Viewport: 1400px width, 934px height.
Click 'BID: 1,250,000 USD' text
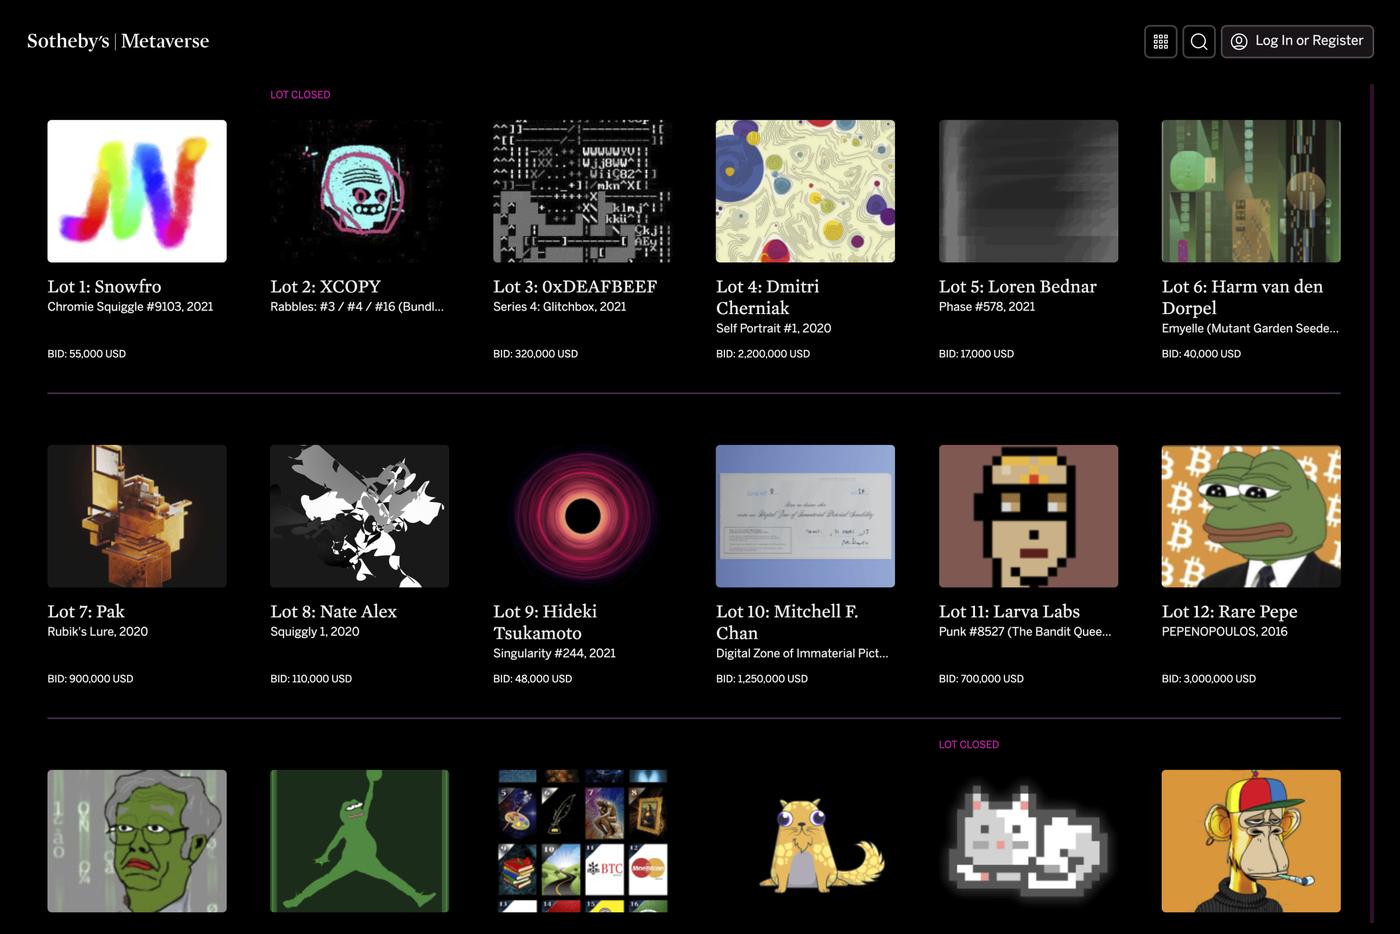[x=762, y=679]
